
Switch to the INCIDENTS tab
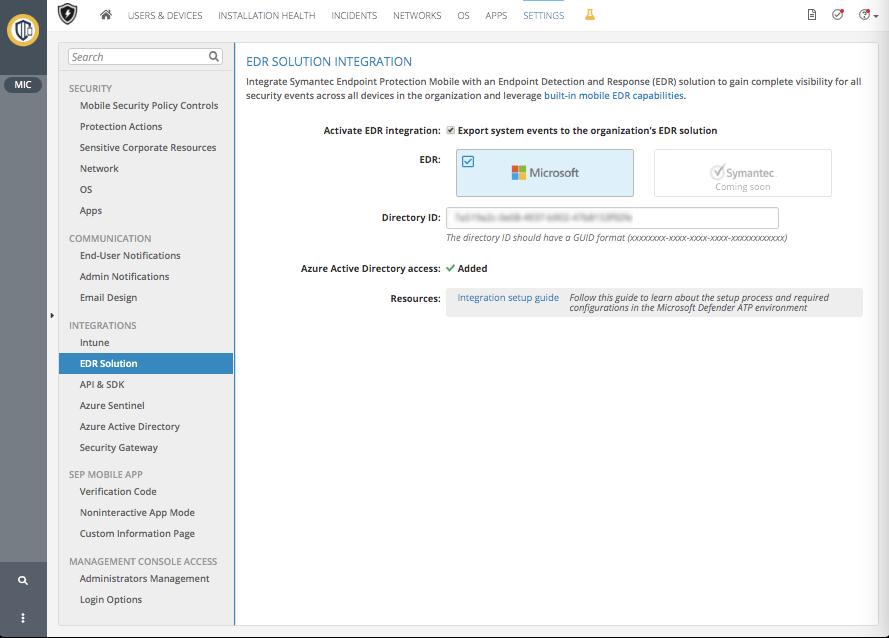354,15
